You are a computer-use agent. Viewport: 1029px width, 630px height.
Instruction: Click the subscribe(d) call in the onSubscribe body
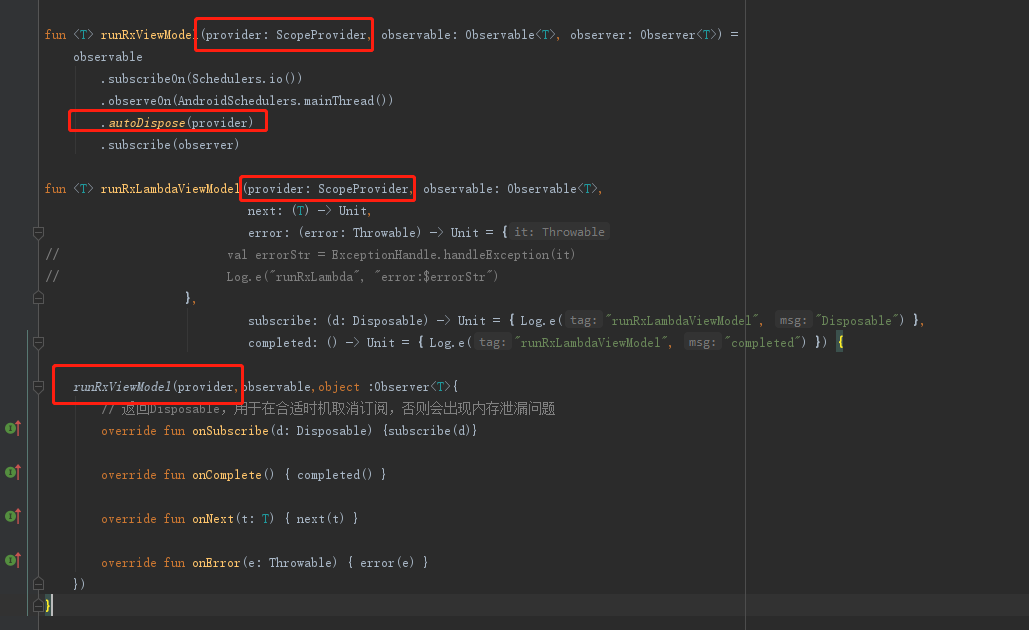tap(429, 430)
